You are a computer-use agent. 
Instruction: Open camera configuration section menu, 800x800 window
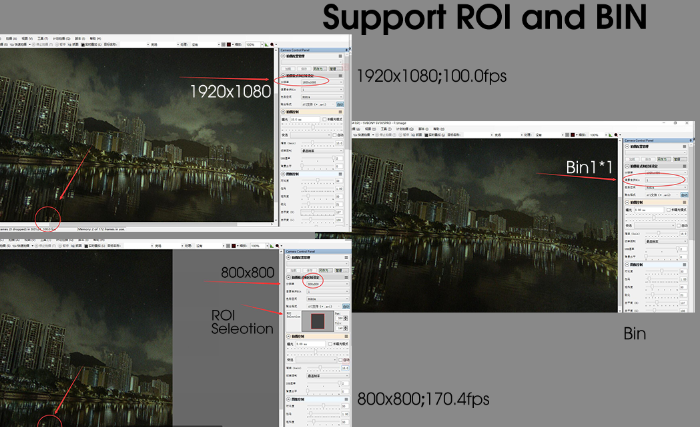click(x=346, y=257)
